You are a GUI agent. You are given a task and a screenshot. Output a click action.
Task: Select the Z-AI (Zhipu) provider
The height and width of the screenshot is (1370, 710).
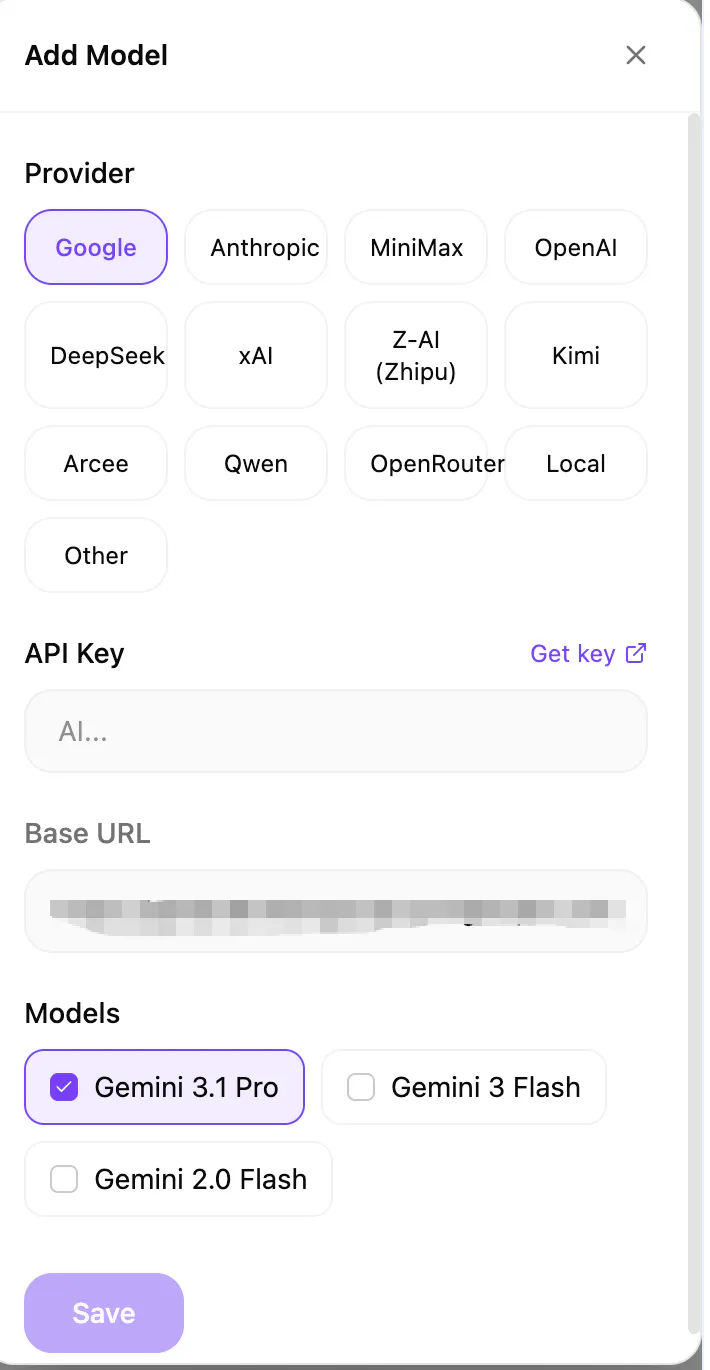click(x=416, y=355)
